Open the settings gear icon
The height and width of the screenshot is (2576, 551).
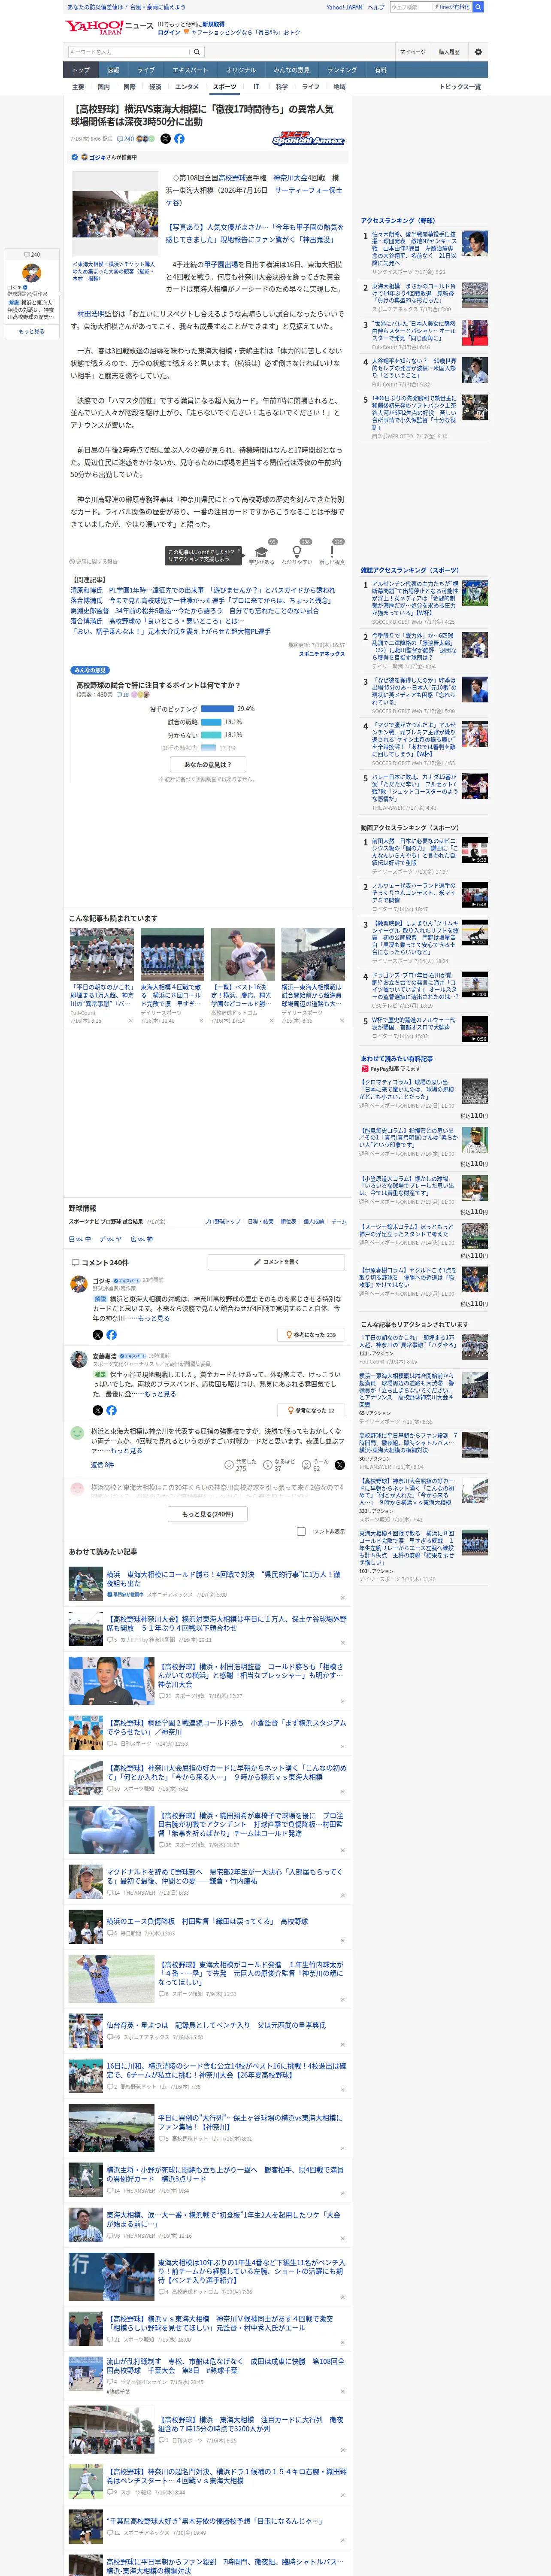point(478,52)
